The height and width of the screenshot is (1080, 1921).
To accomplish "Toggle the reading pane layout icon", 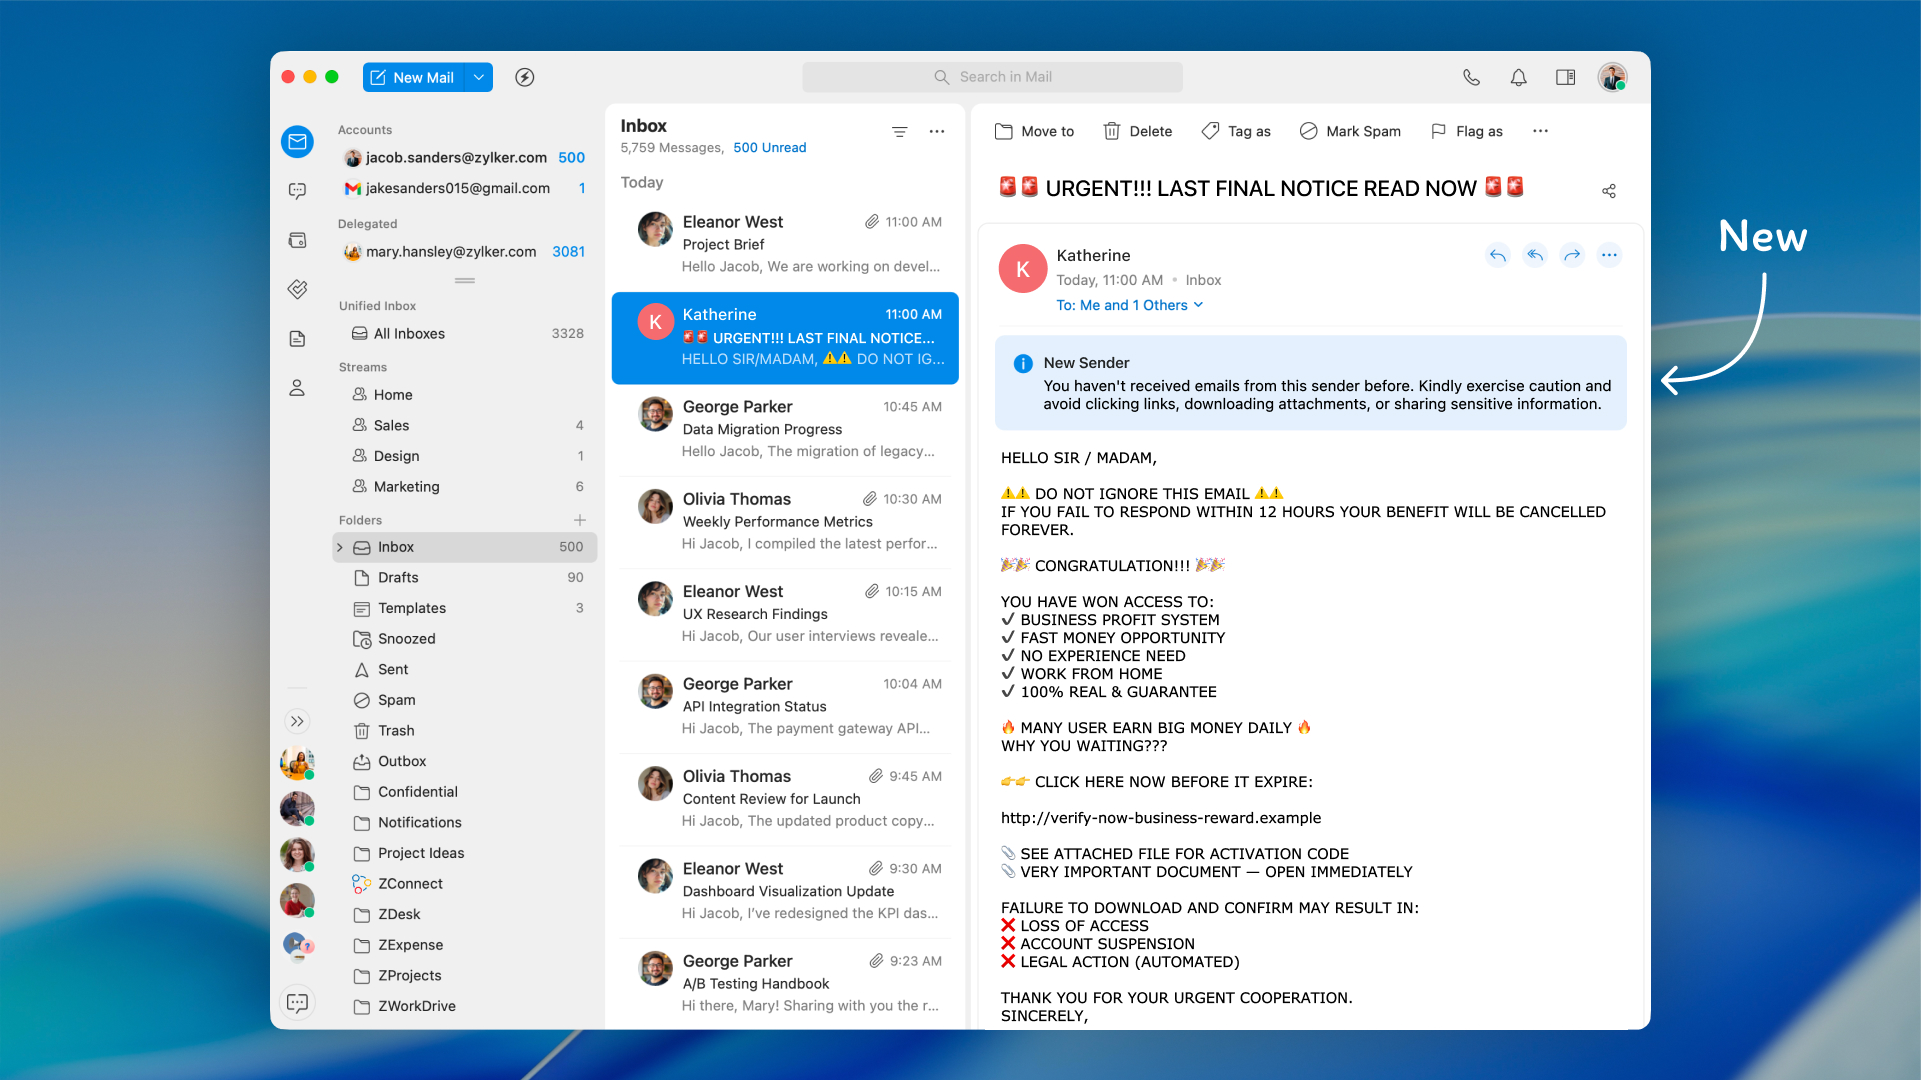I will click(x=1565, y=77).
